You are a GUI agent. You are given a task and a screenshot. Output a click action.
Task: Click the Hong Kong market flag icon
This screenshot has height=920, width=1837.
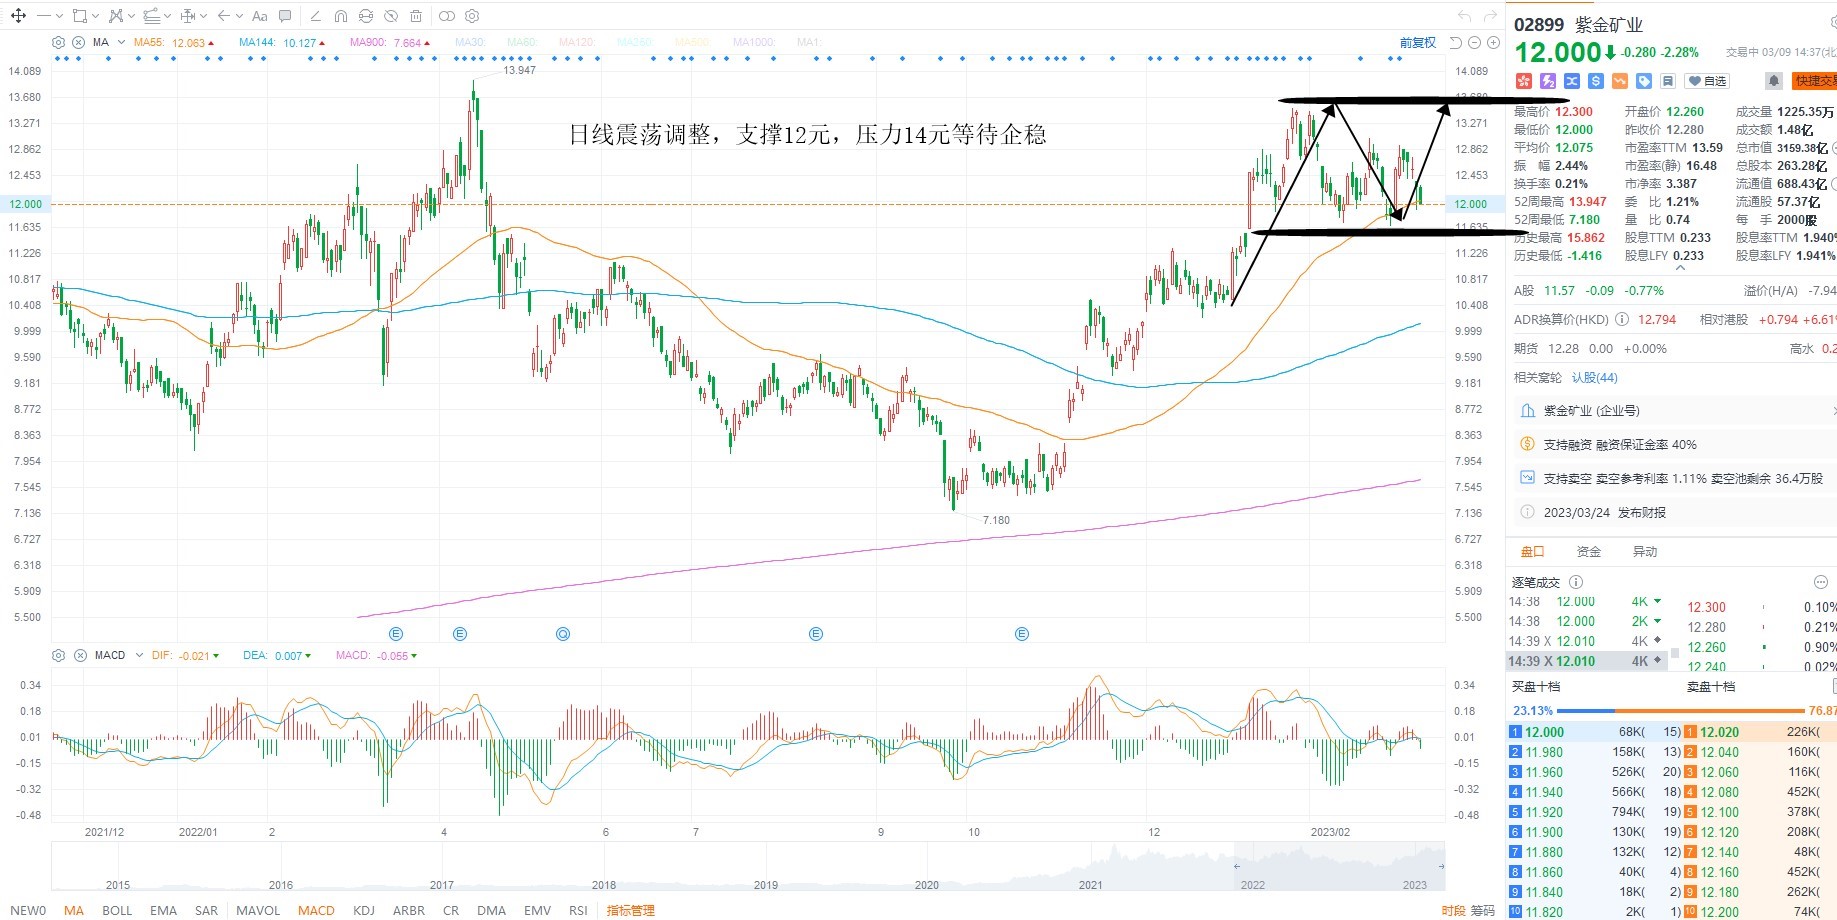[x=1524, y=81]
